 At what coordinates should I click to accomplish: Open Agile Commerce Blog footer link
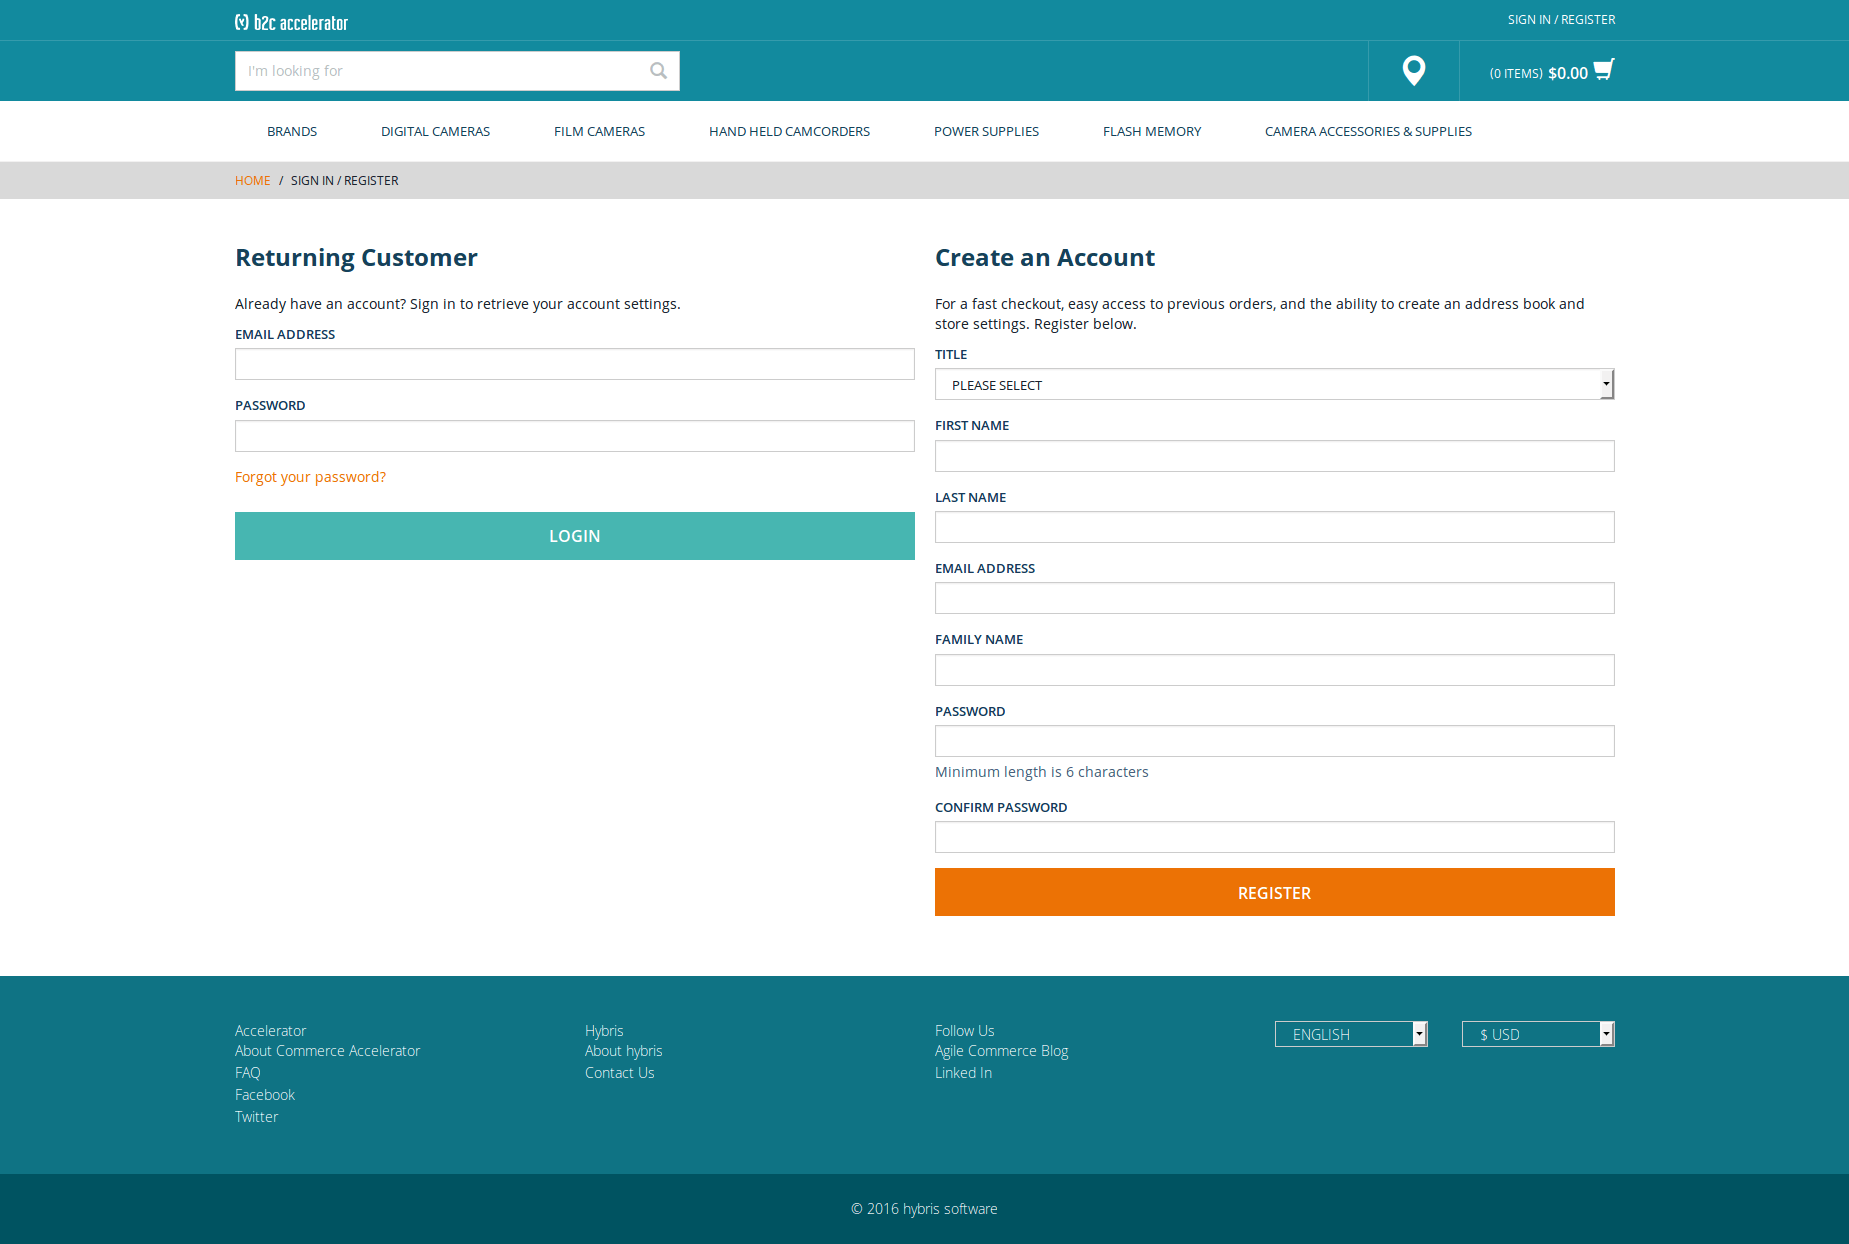[1001, 1051]
